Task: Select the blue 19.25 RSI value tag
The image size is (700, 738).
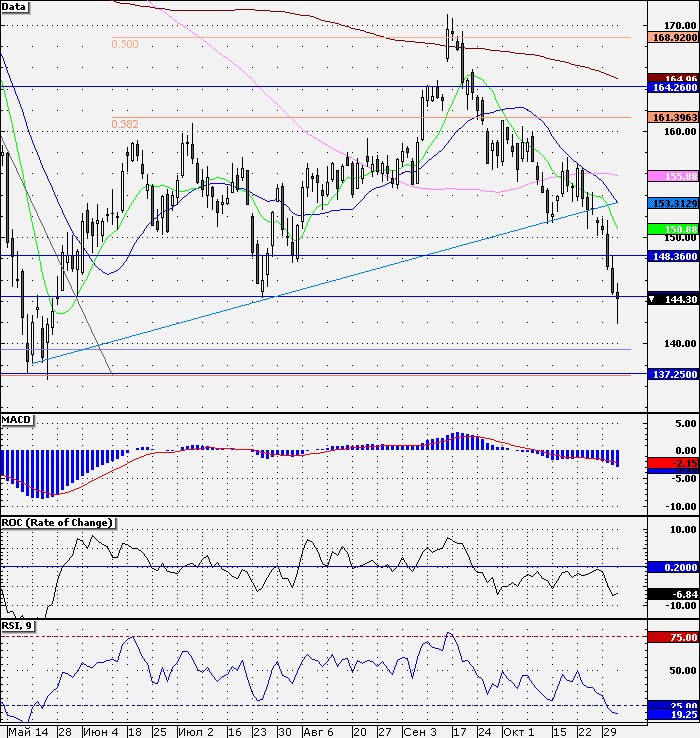Action: coord(673,714)
